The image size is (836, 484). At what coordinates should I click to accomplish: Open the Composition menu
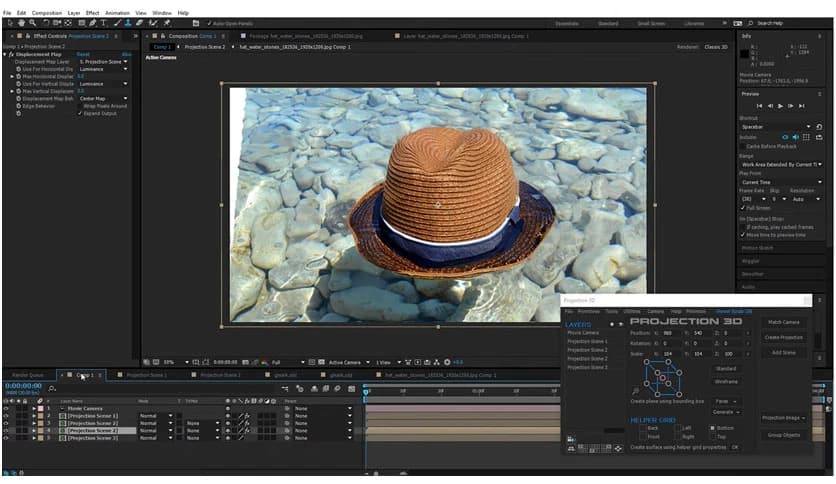46,13
